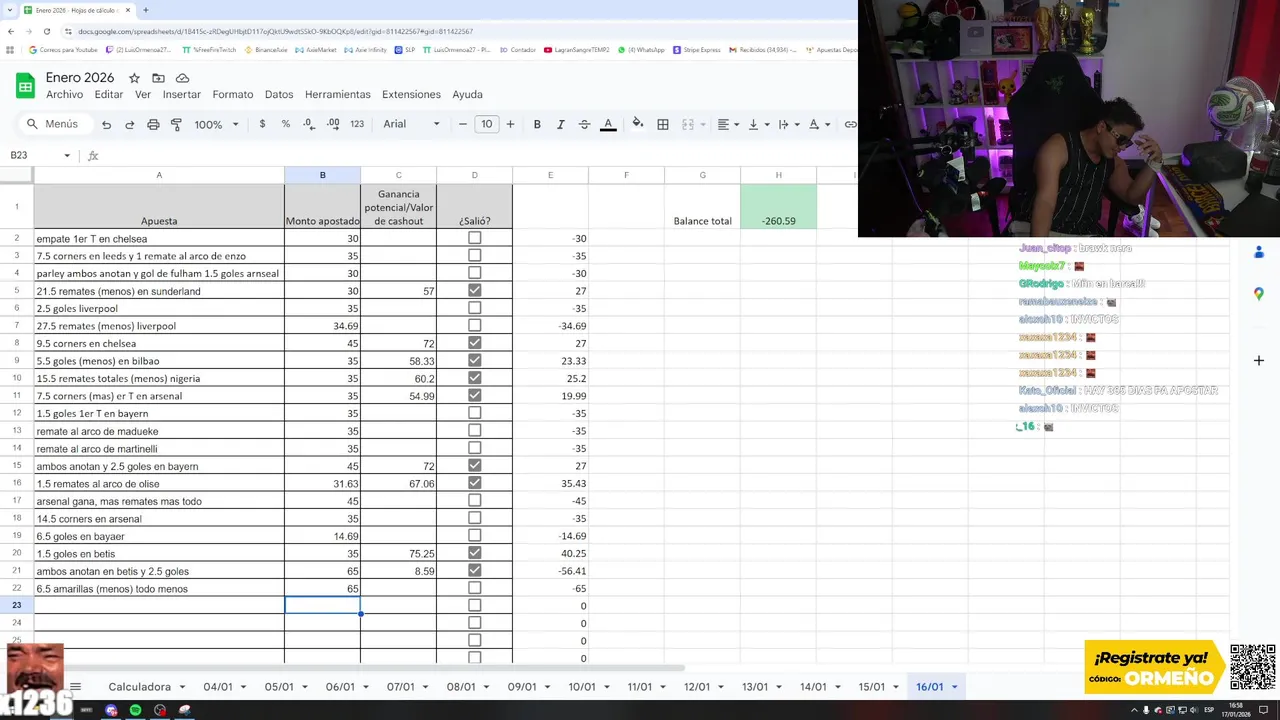Viewport: 1280px width, 720px height.
Task: Insert a link from toolbar
Action: (x=850, y=124)
